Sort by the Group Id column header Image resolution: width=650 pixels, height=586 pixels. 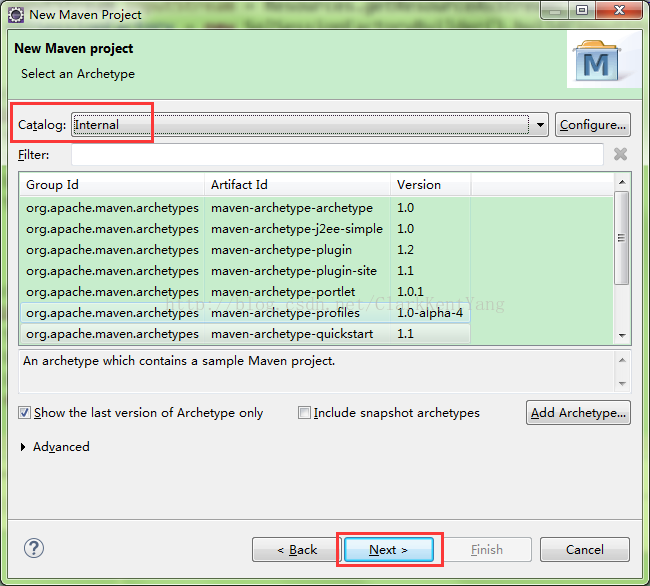click(x=112, y=185)
